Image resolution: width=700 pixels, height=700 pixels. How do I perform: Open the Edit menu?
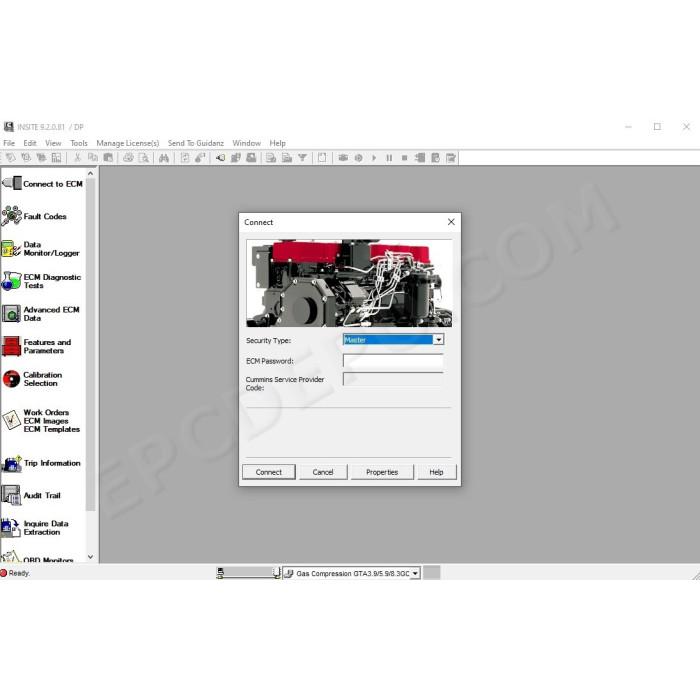pos(30,143)
